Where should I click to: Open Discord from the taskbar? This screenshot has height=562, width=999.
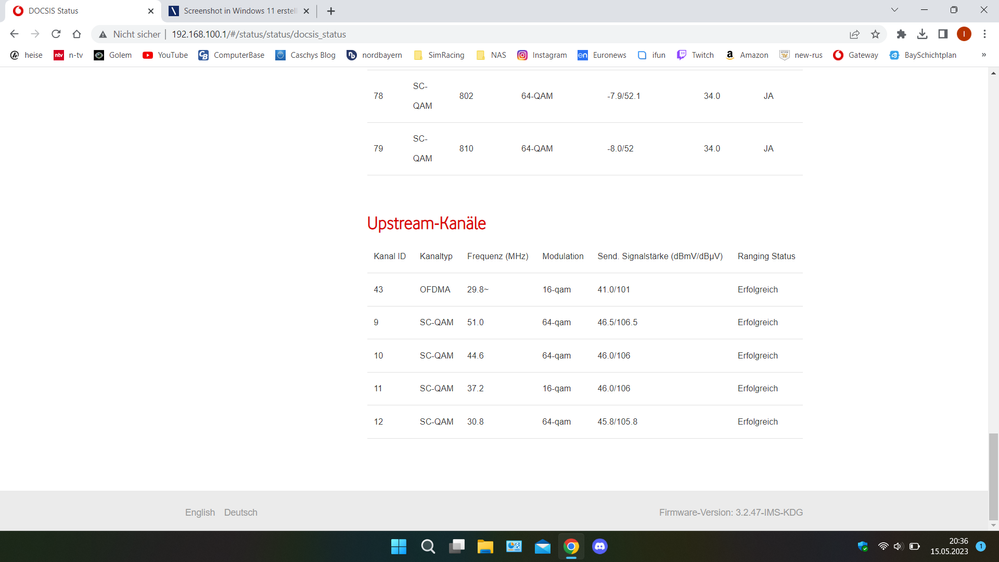[600, 547]
